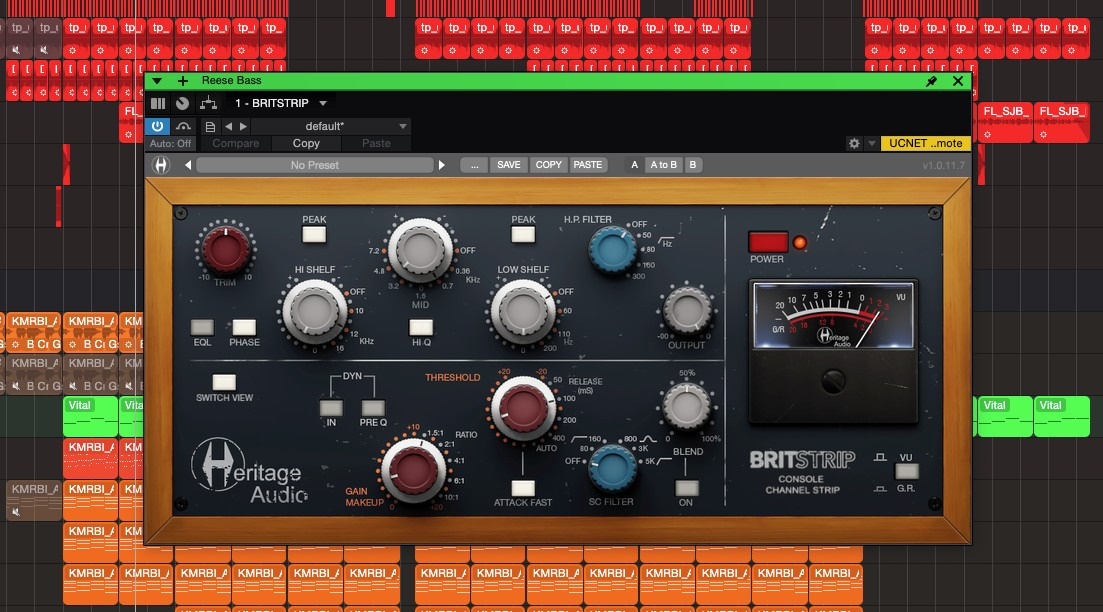Click the red POWER button
The image size is (1103, 612).
(x=767, y=242)
